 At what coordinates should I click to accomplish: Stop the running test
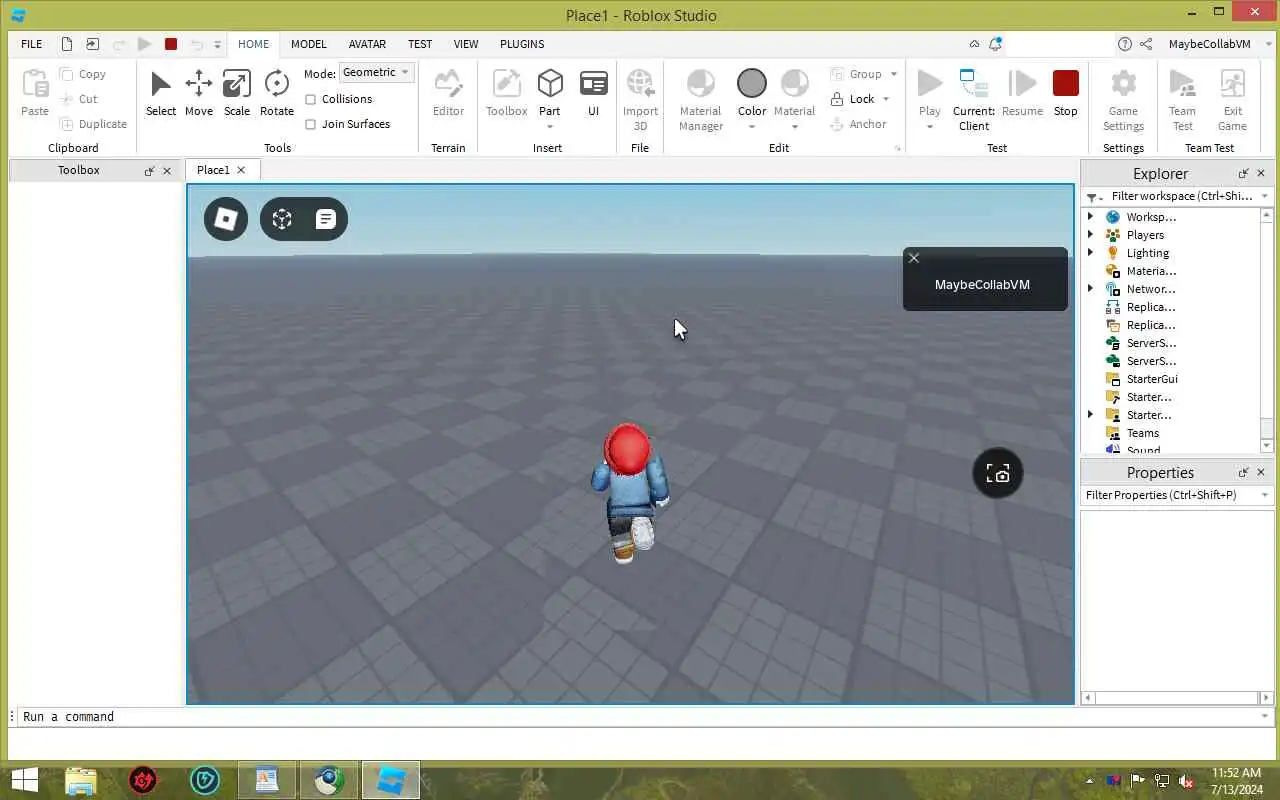click(x=1065, y=93)
